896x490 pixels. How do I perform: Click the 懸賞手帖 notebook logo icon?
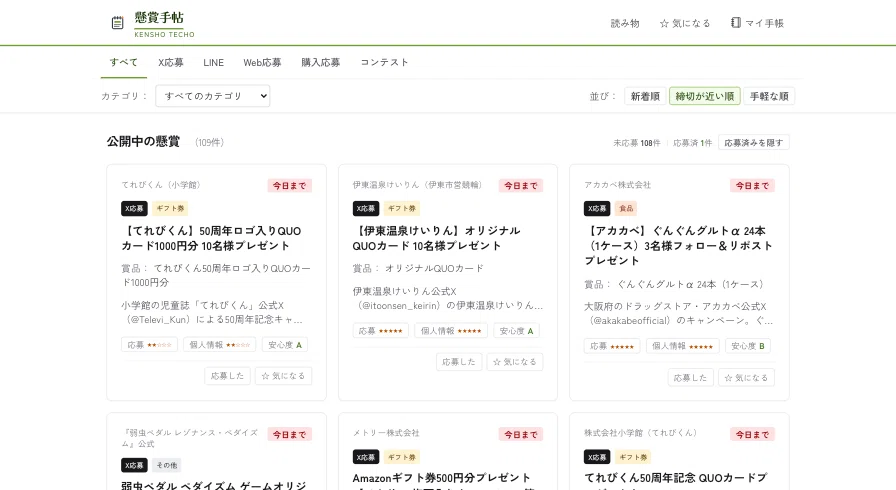click(x=117, y=23)
